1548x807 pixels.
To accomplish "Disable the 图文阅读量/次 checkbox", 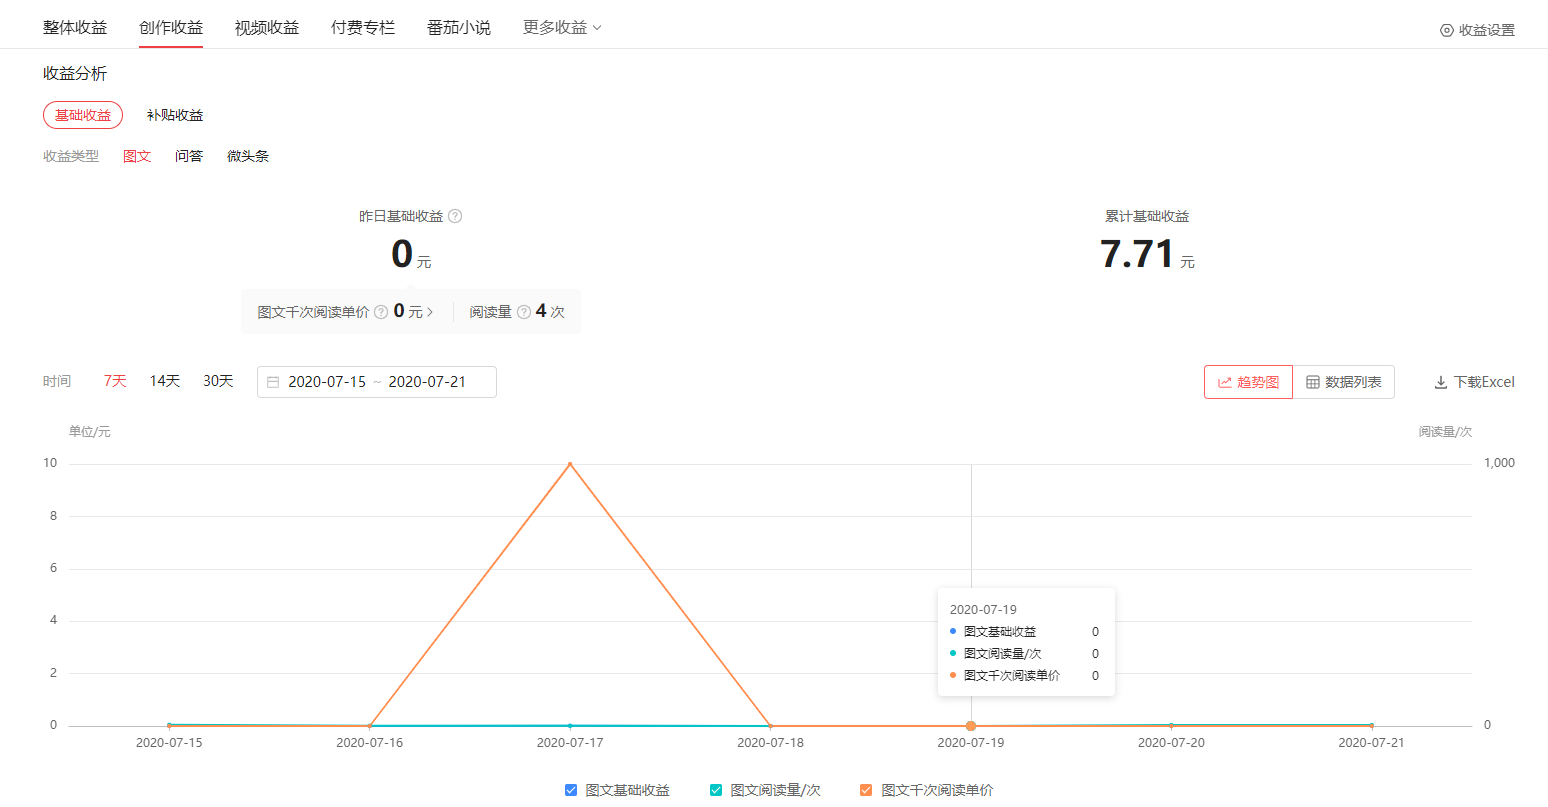I will tap(715, 789).
